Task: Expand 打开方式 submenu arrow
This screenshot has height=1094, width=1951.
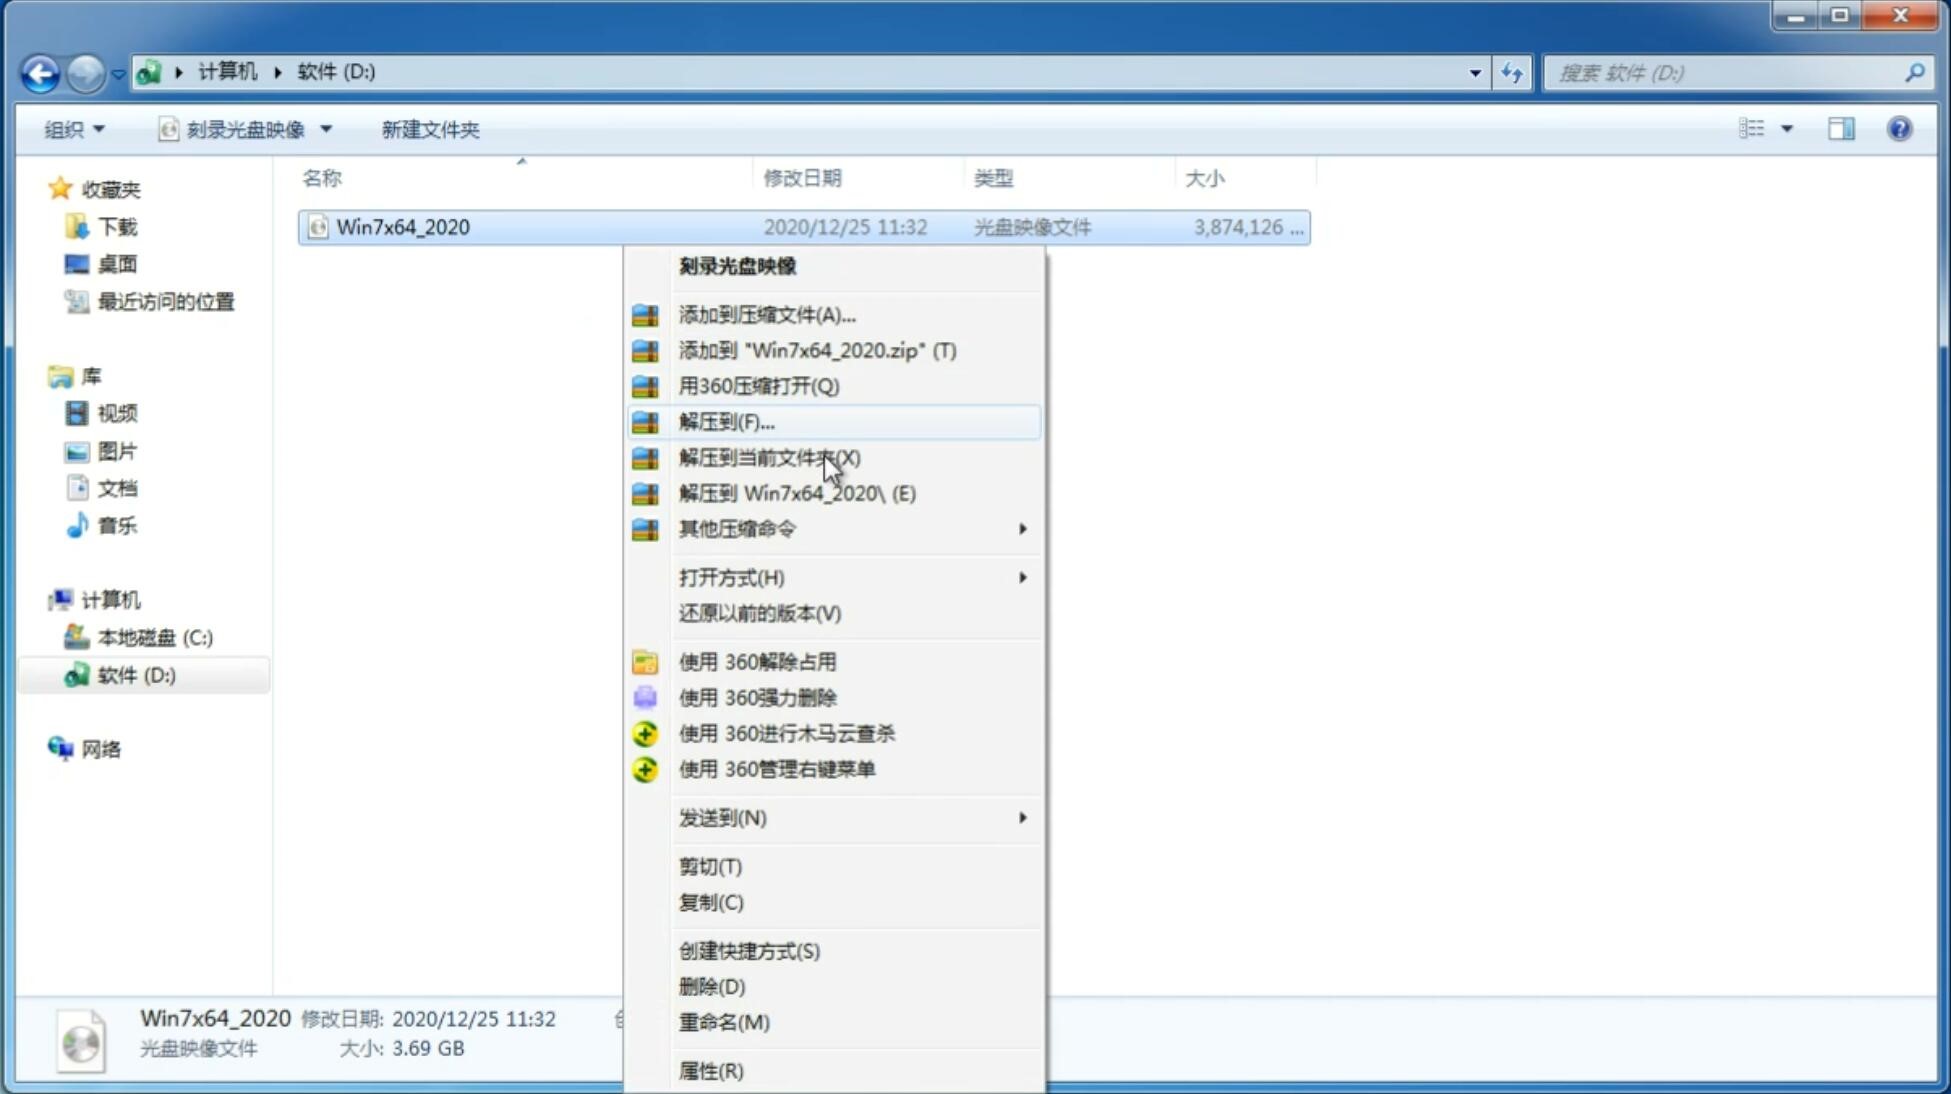Action: [1021, 576]
